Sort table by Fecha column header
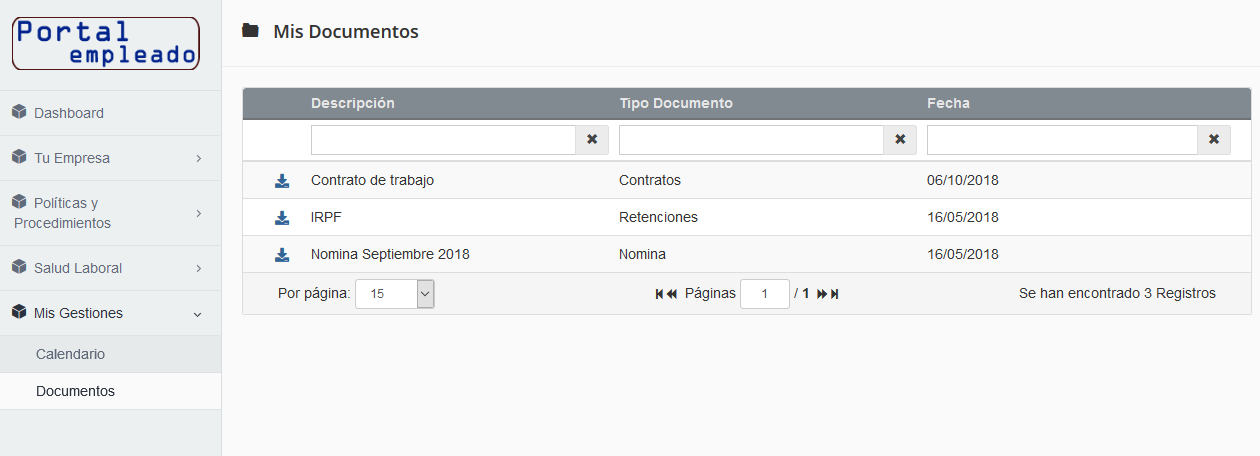The image size is (1260, 456). 948,103
